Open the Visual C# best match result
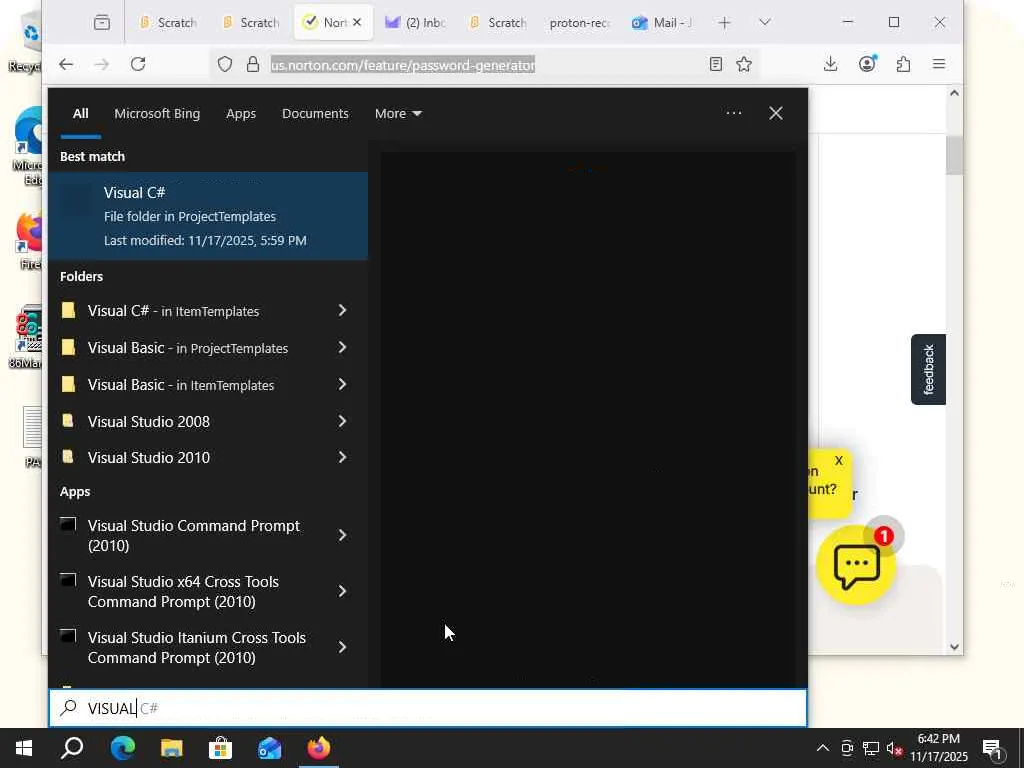The width and height of the screenshot is (1024, 768). point(208,216)
